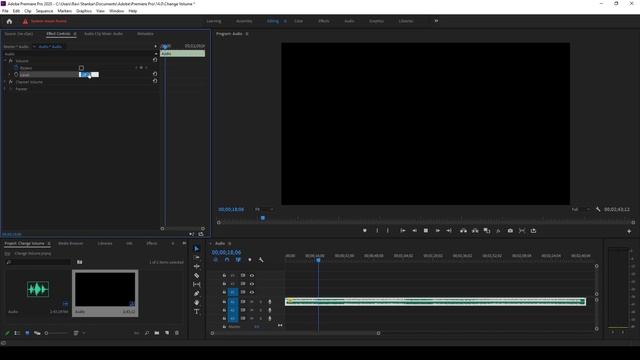Hide the V3 track output eye
640x360 pixels.
[252, 276]
